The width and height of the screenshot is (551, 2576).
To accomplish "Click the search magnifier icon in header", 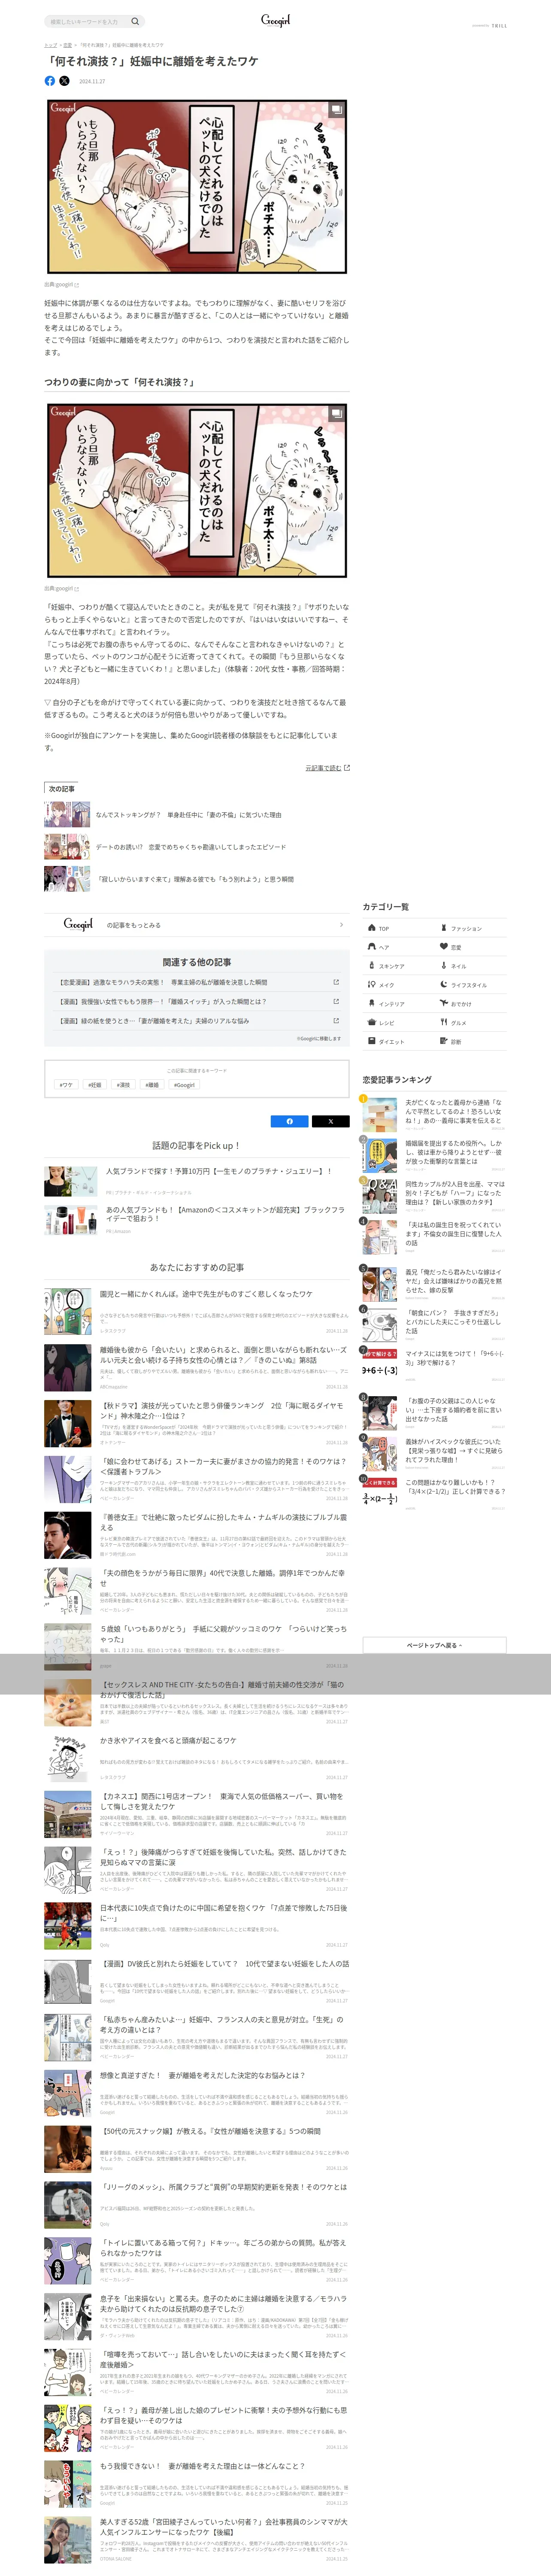I will click(x=135, y=21).
